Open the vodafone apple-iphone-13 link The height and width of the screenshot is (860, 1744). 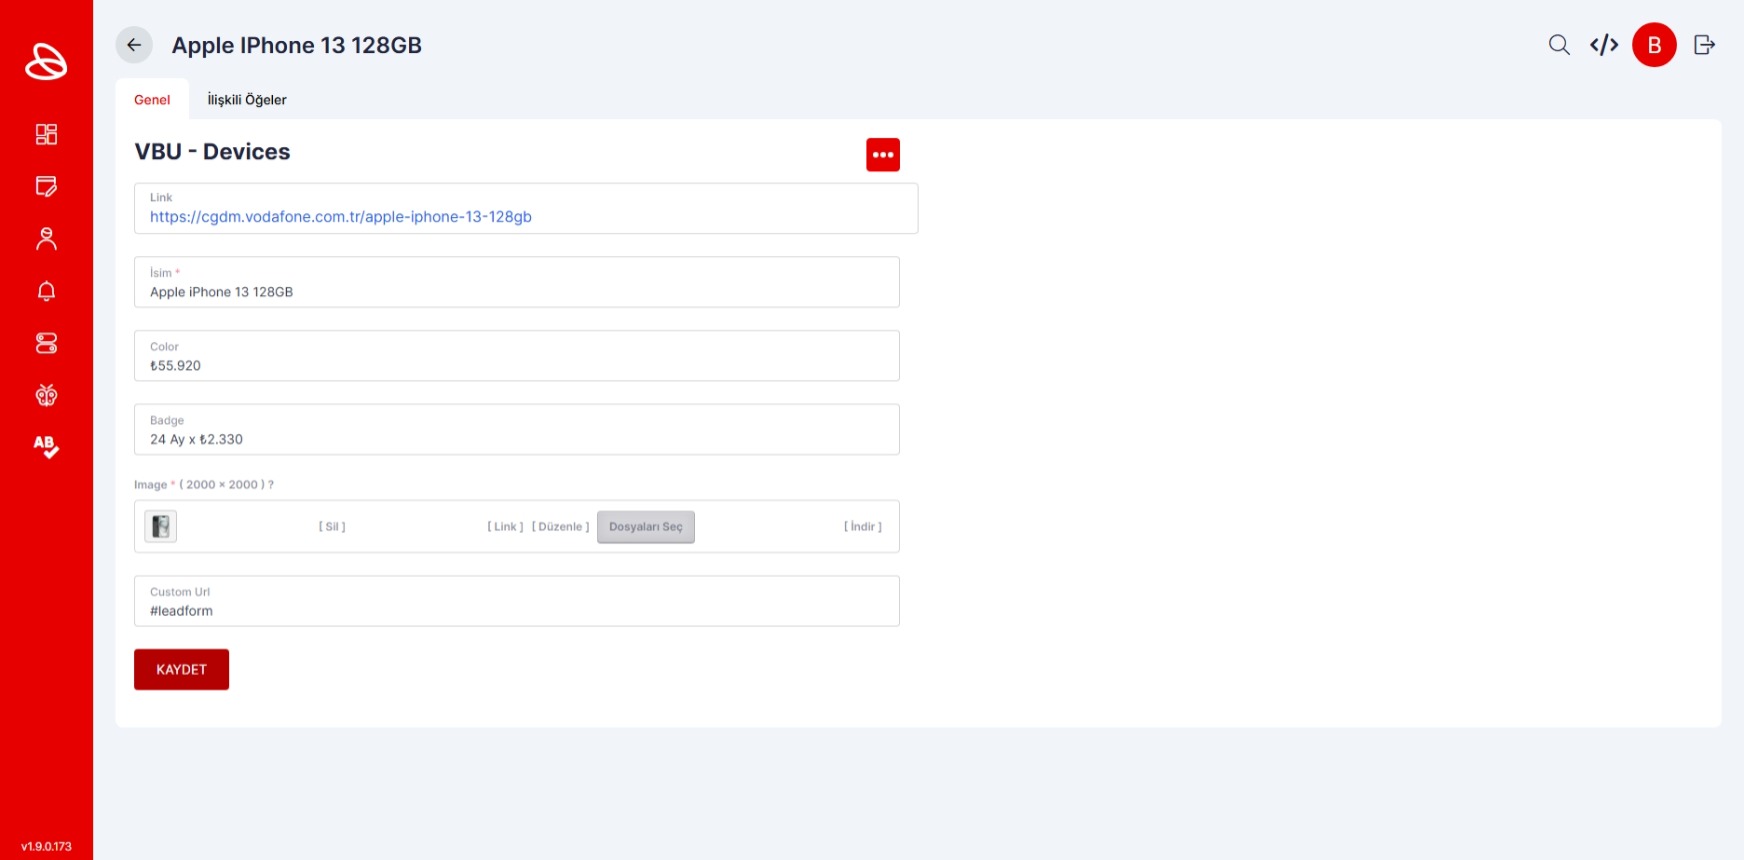[341, 217]
